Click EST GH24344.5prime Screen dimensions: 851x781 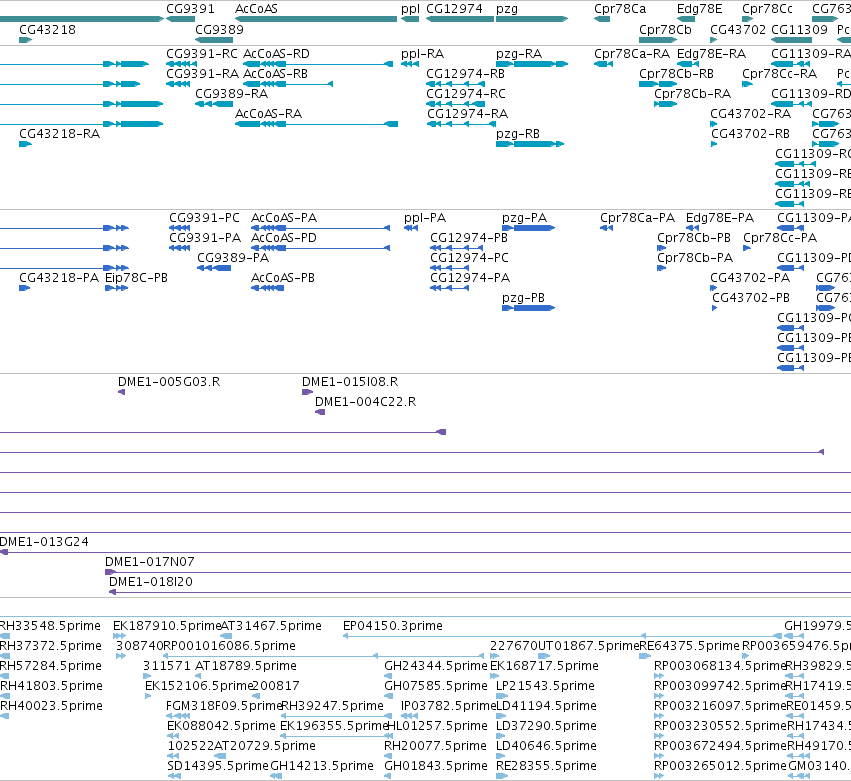tap(436, 666)
